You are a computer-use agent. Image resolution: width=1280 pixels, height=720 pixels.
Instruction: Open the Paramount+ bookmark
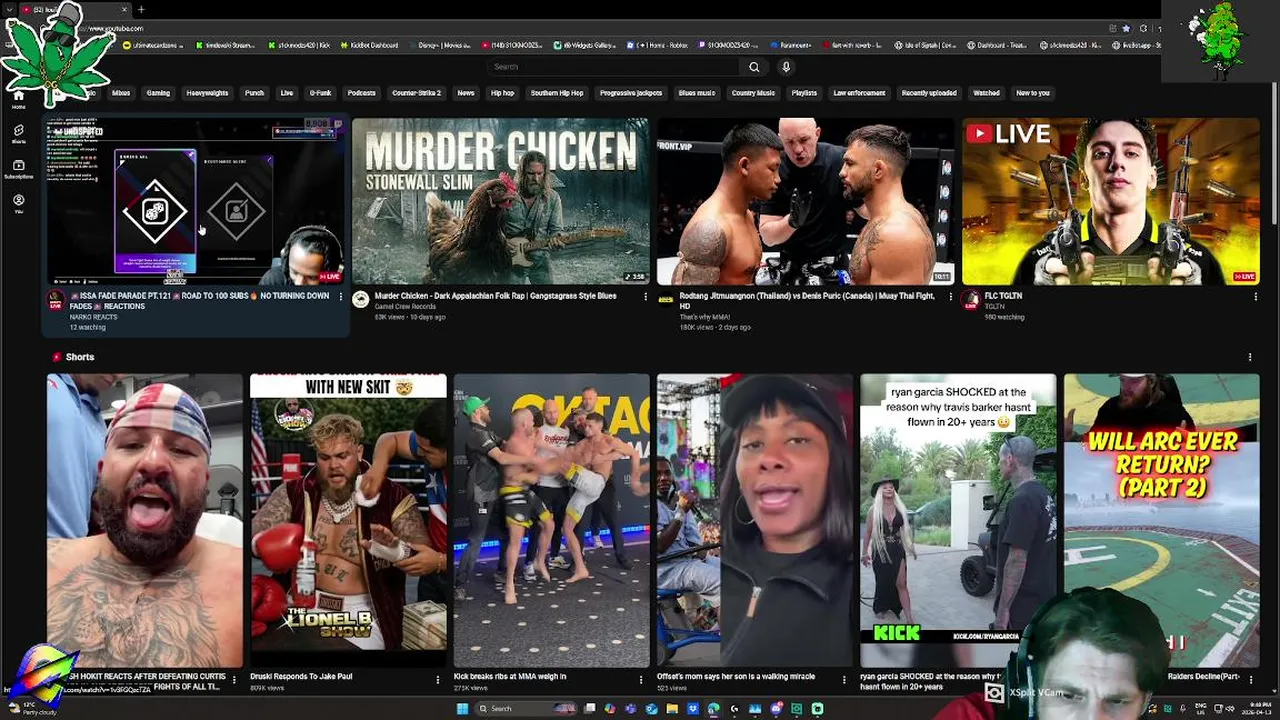790,45
